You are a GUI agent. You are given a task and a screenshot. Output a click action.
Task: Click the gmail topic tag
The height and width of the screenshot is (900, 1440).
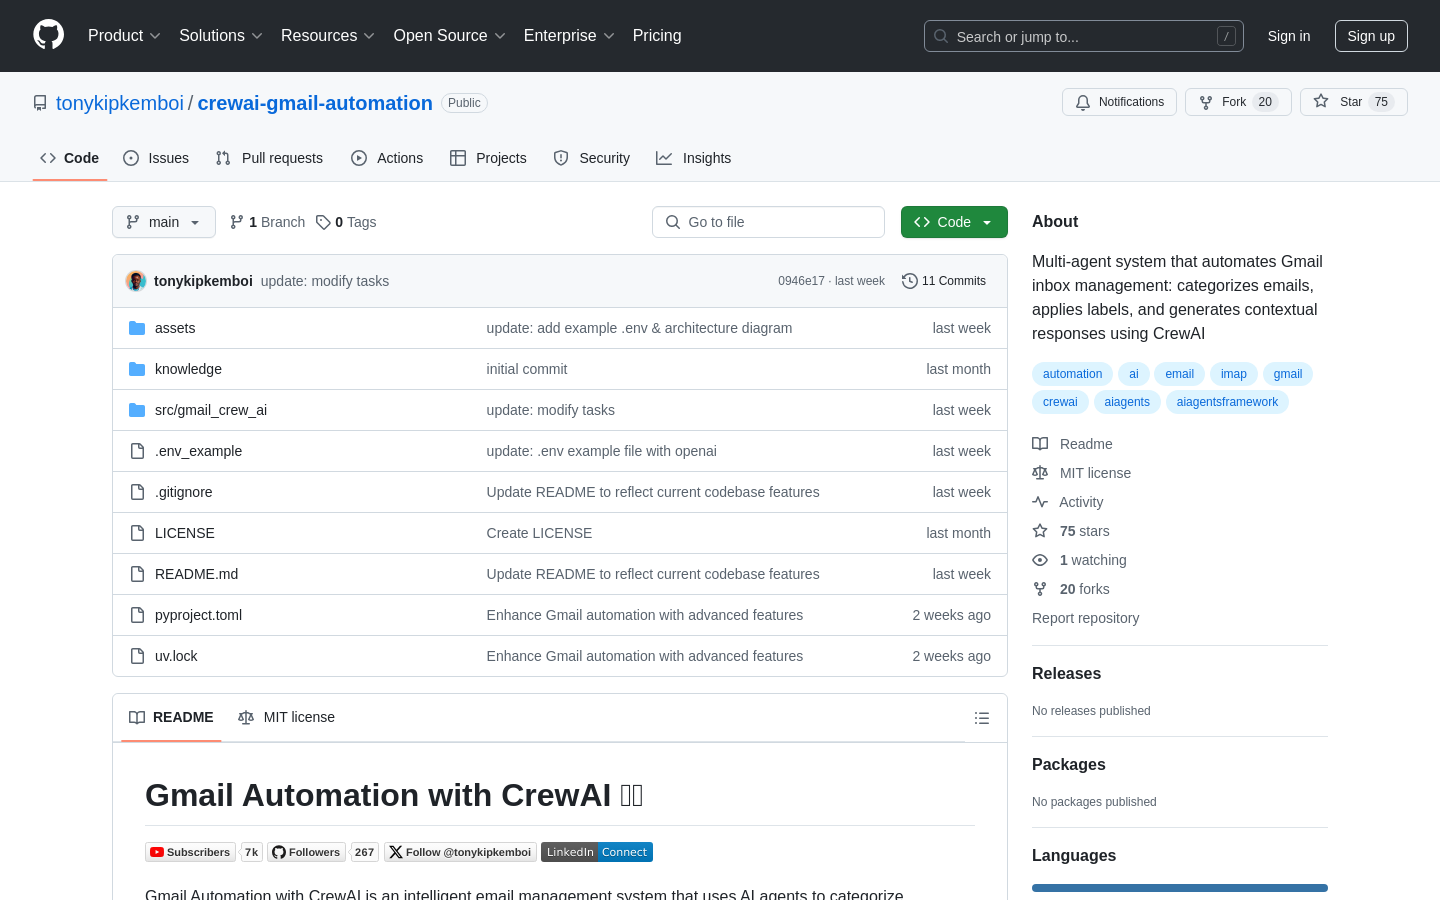click(x=1288, y=374)
